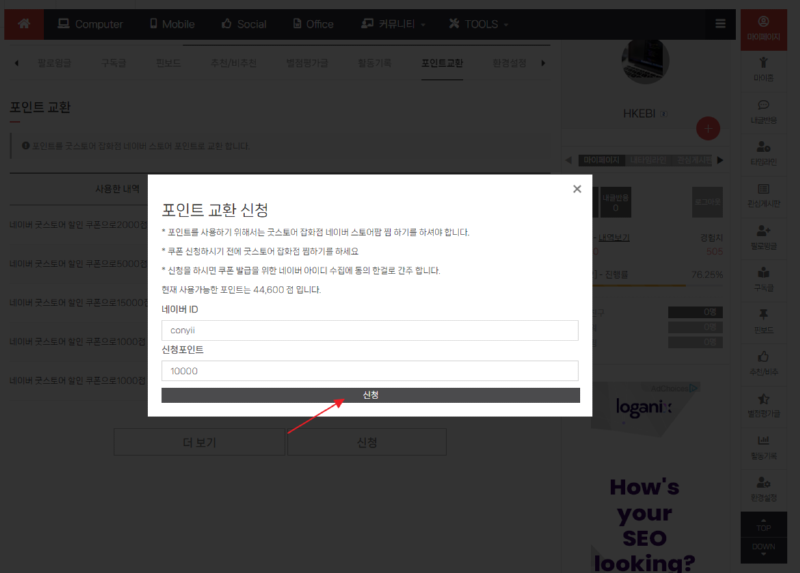Click the 더 보기 button
Viewport: 800px width, 573px height.
[199, 442]
